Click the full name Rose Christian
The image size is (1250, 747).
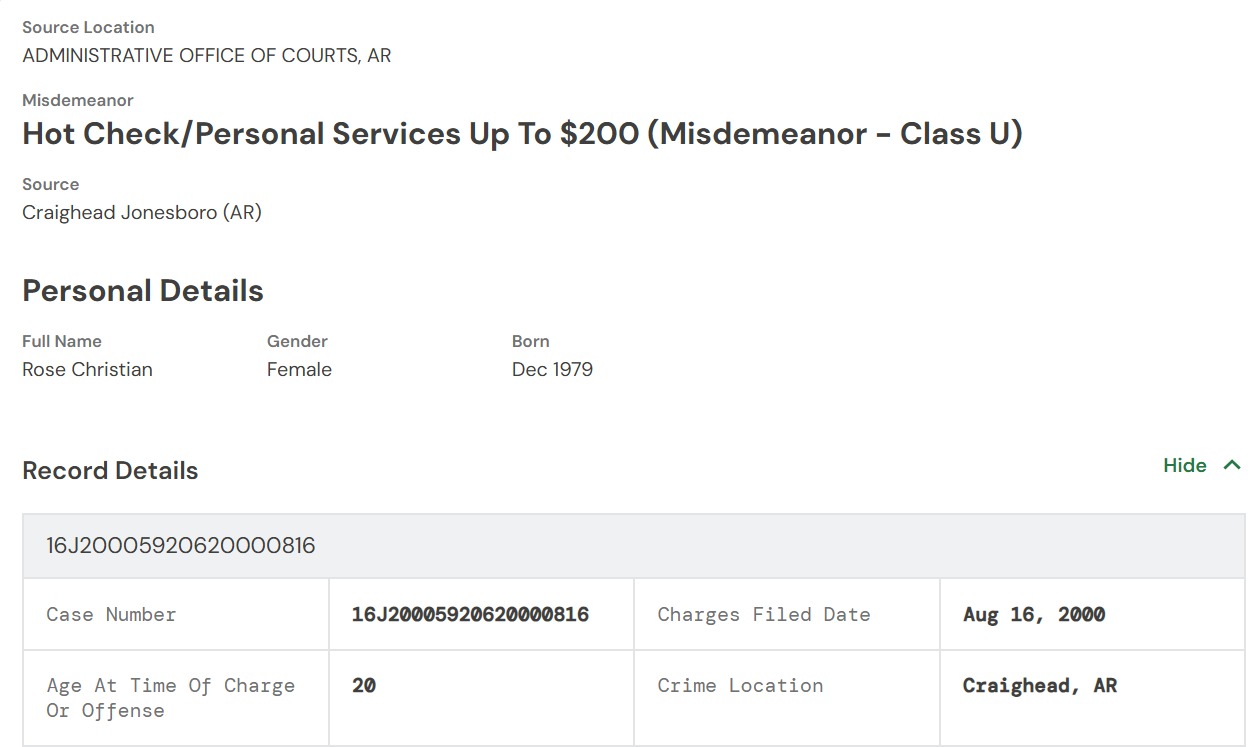click(x=87, y=370)
